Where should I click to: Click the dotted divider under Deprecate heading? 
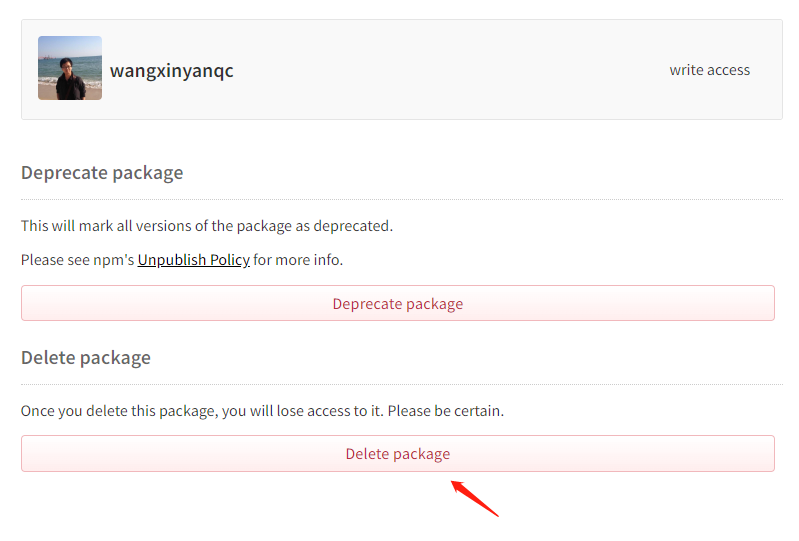point(402,200)
